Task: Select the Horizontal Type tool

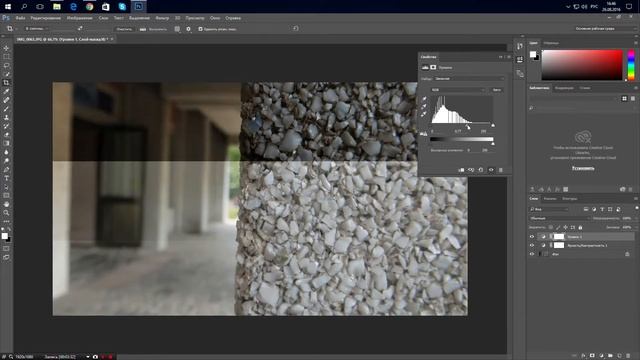Action: pyautogui.click(x=6, y=178)
